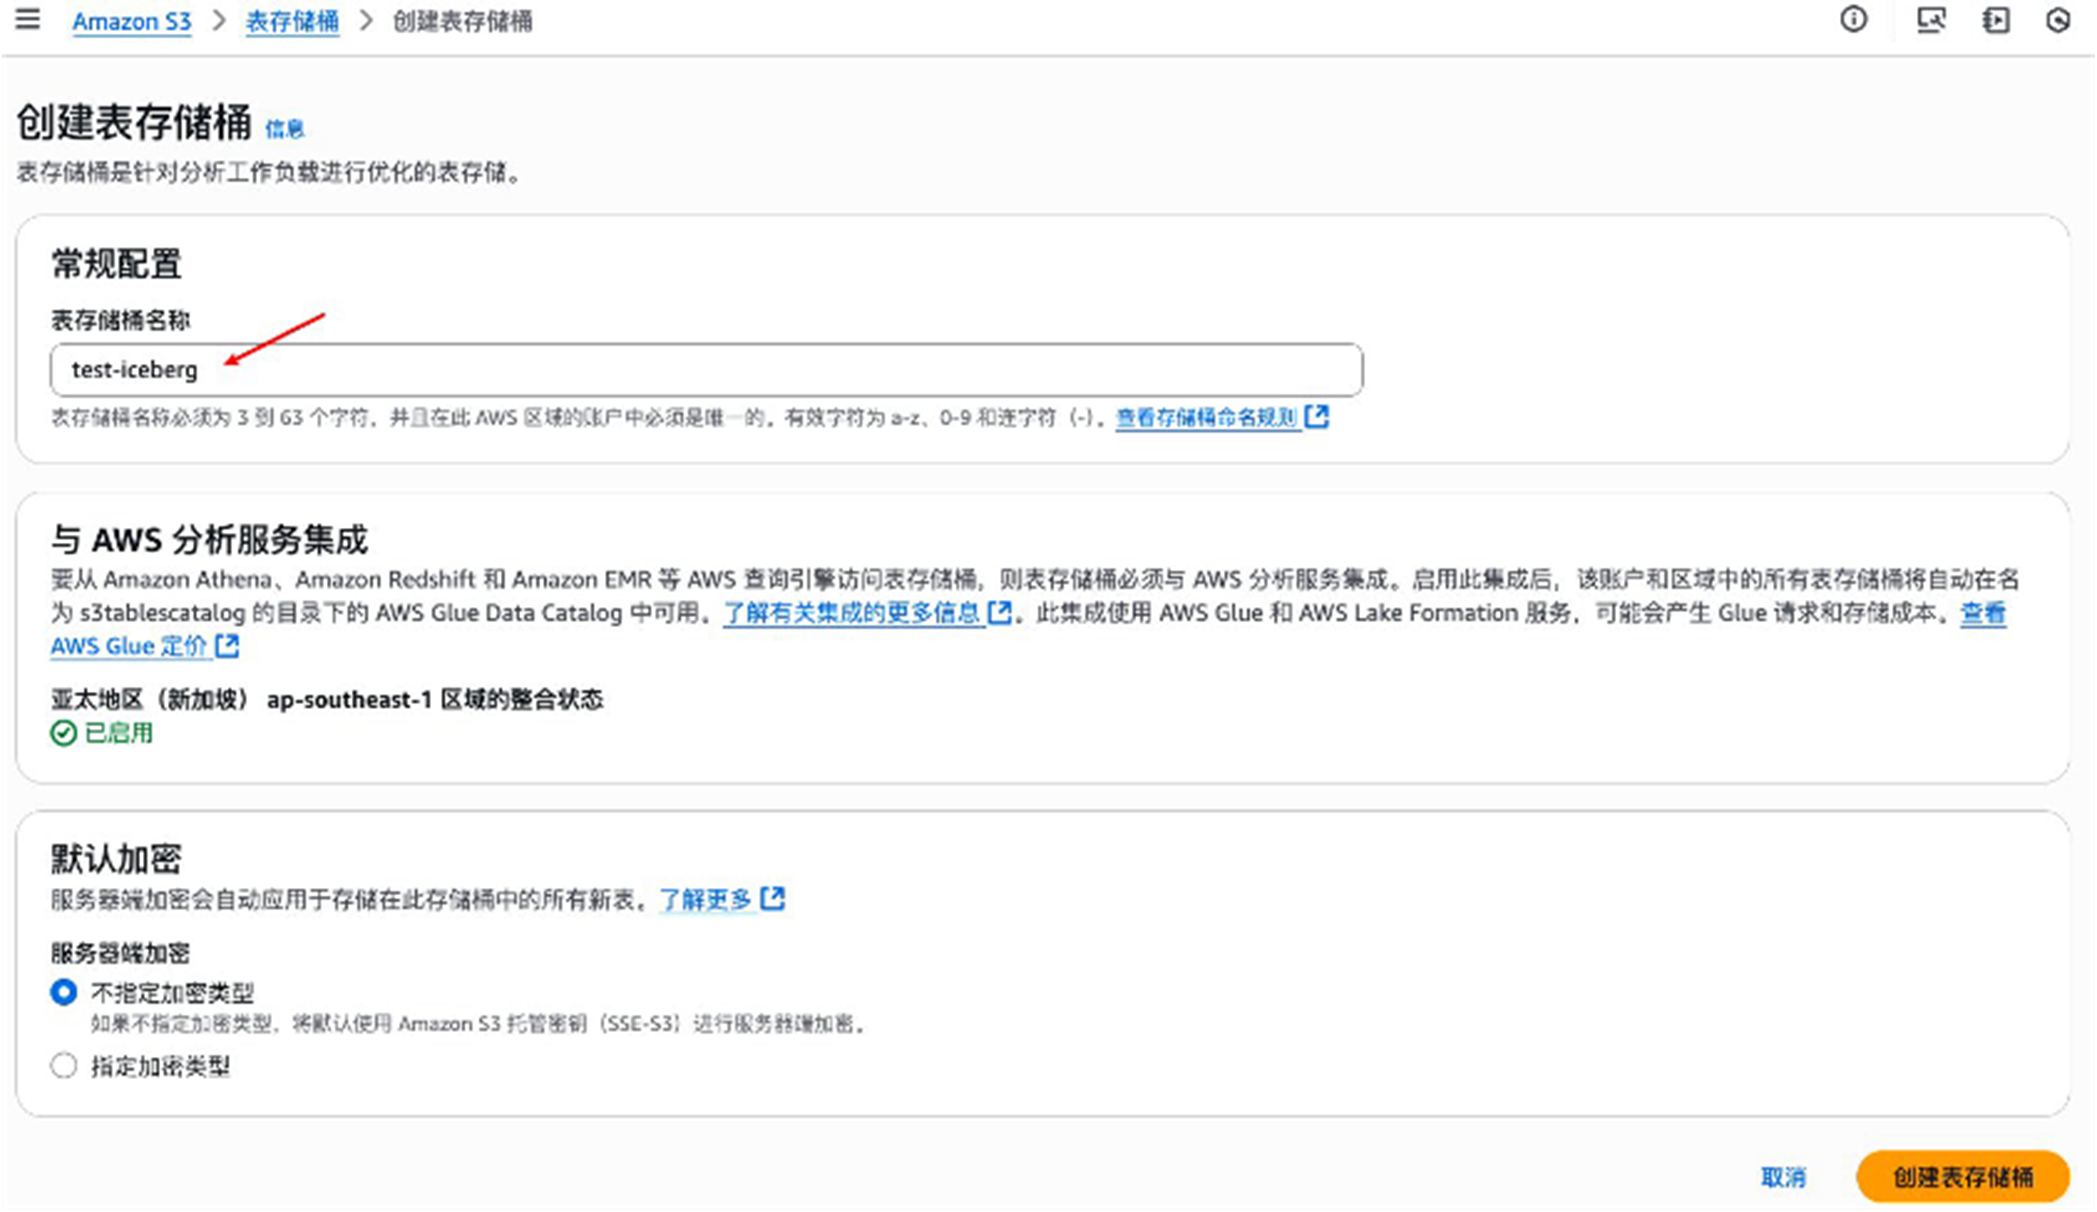Click the settings hexagon icon top right

2058,20
